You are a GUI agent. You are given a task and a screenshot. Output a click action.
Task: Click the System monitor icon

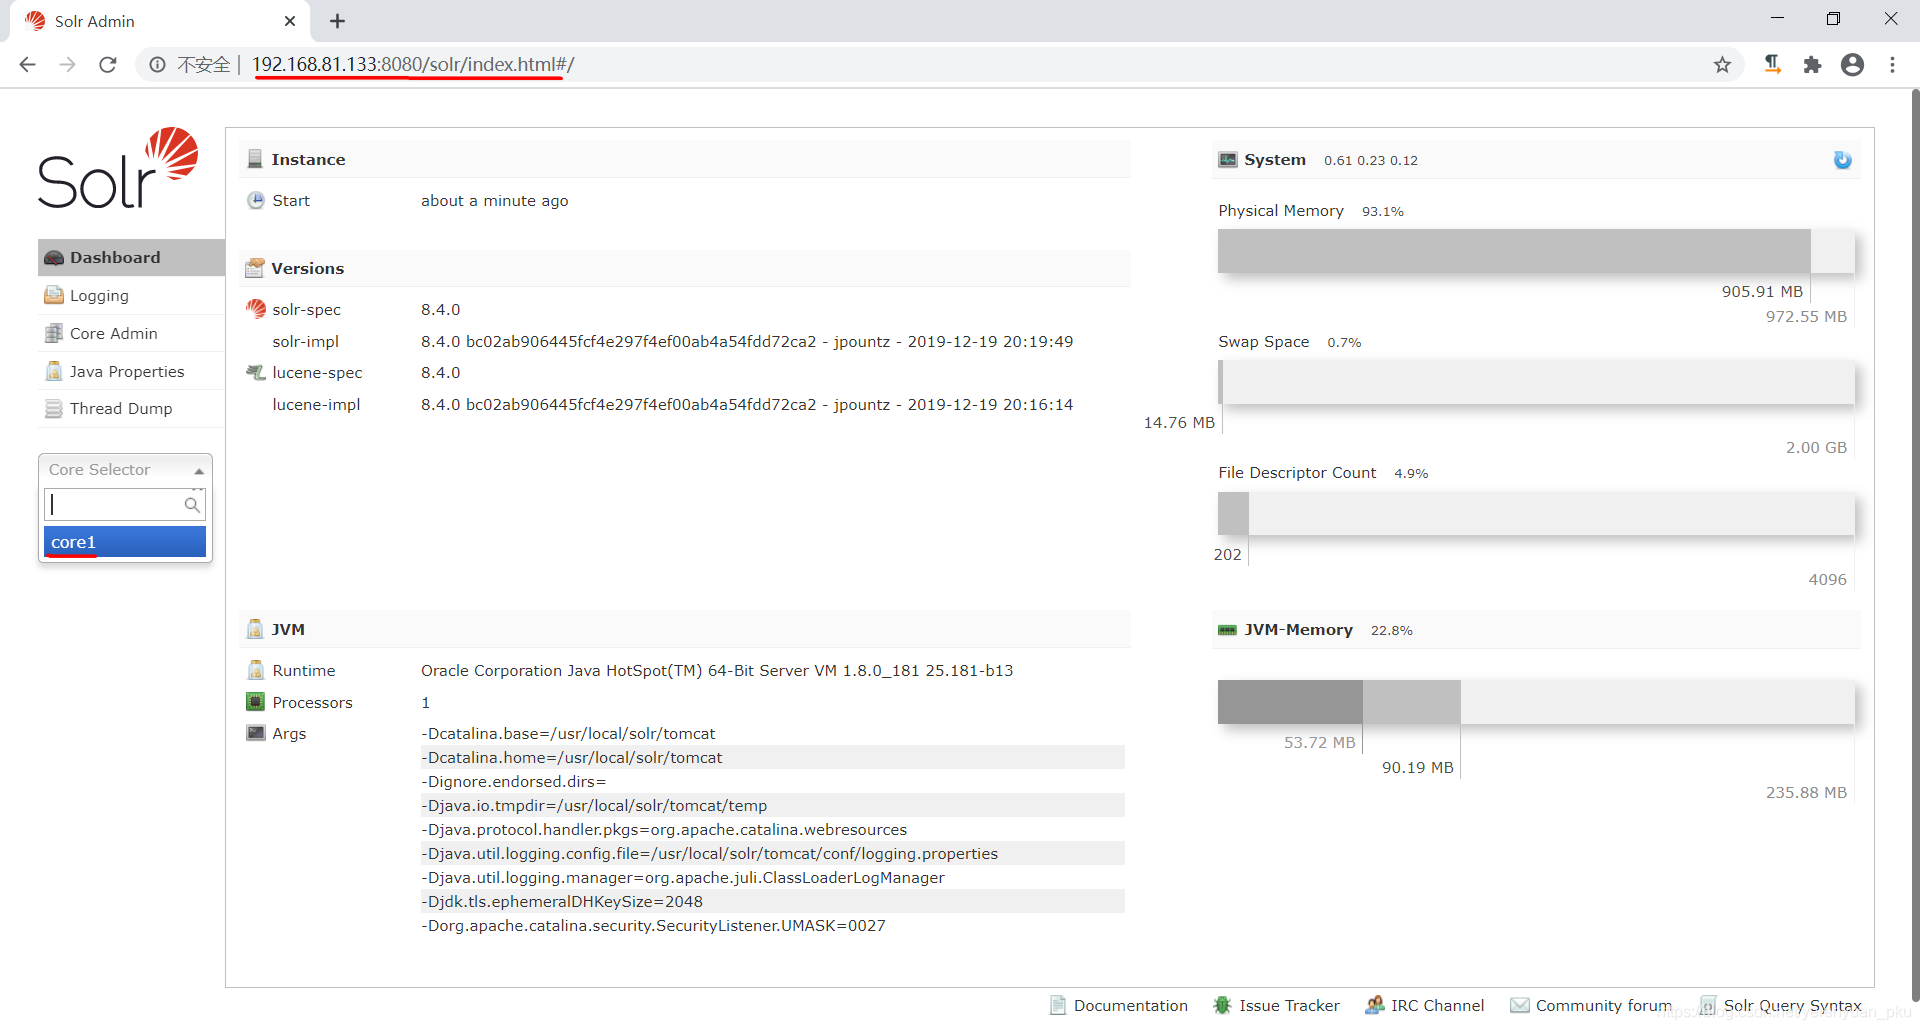[x=1228, y=160]
